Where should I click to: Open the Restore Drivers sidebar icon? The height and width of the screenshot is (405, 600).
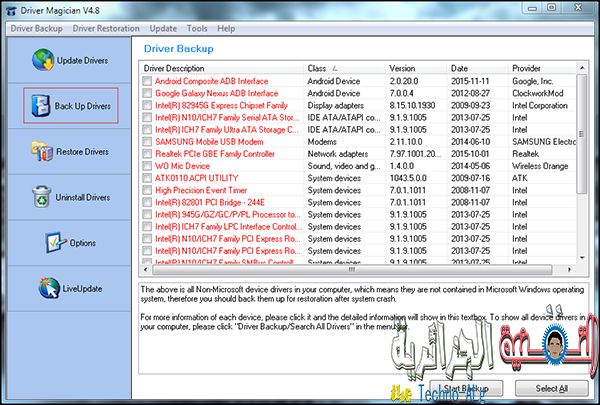click(x=39, y=152)
